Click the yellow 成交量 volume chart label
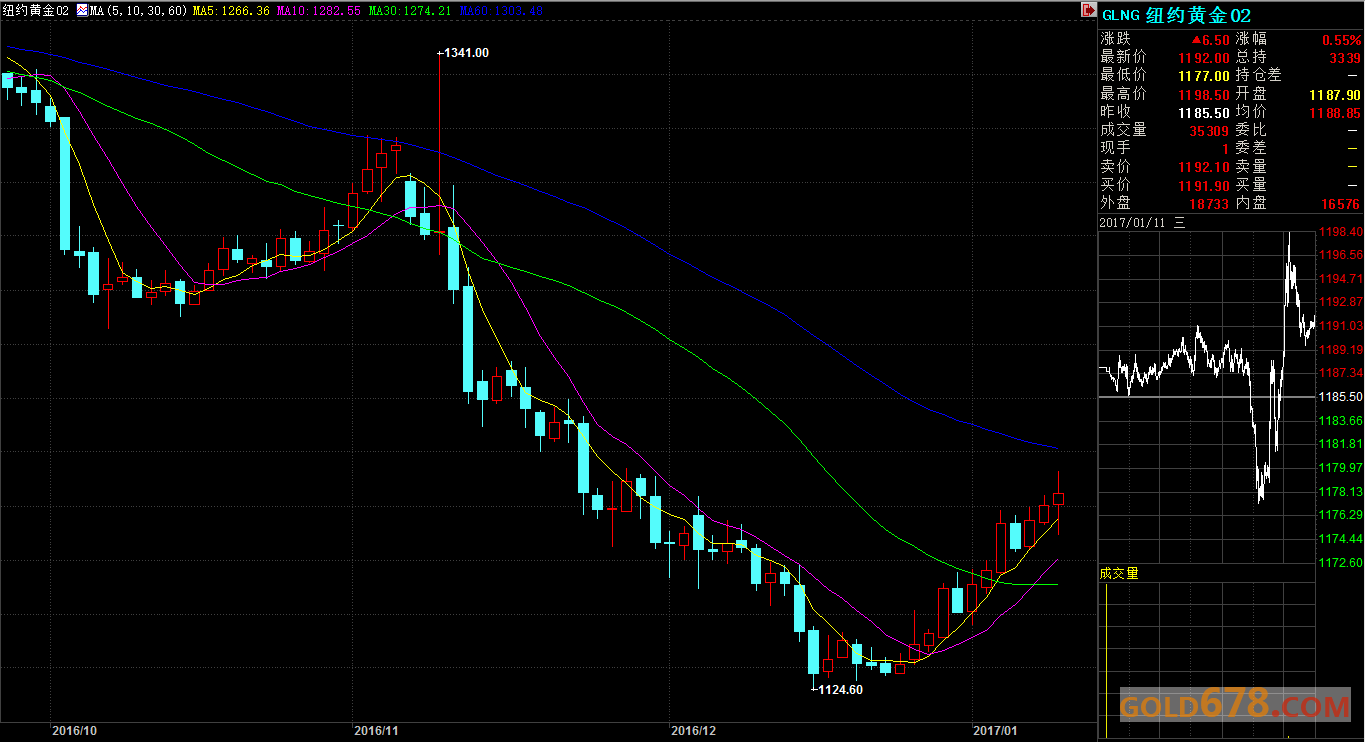This screenshot has height=742, width=1366. [1119, 574]
